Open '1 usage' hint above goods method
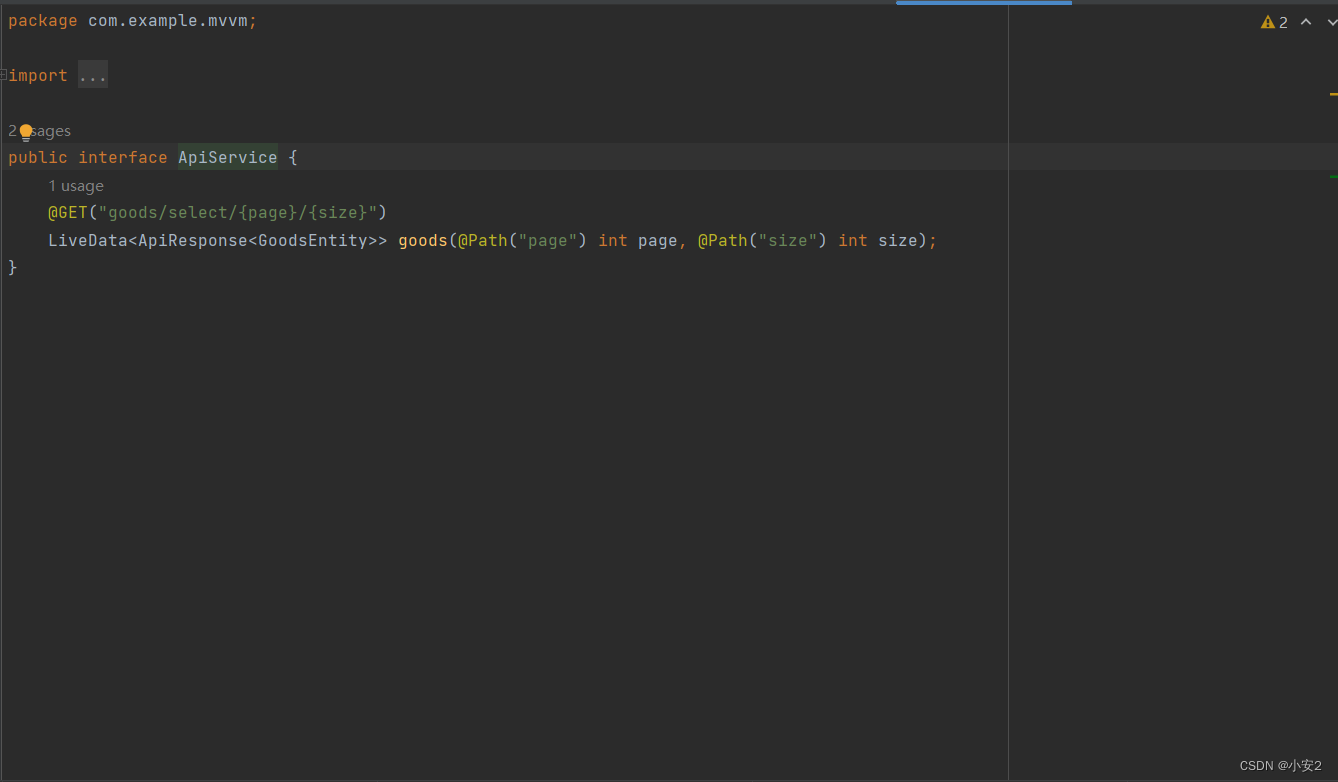 pyautogui.click(x=76, y=185)
